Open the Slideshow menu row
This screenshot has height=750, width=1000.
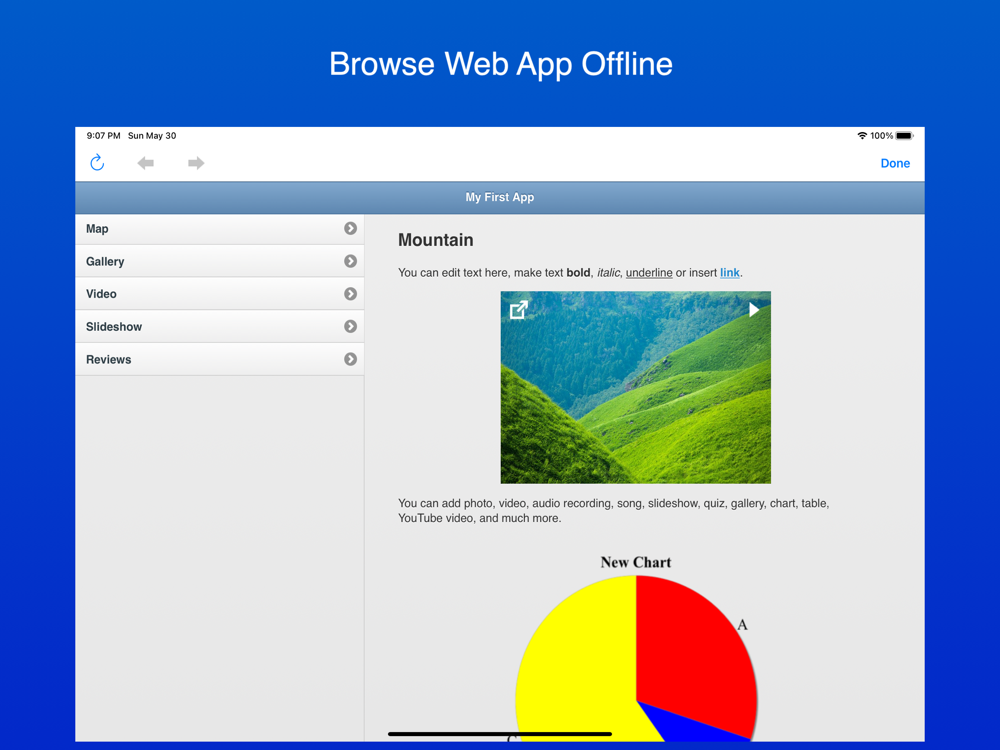tap(219, 327)
